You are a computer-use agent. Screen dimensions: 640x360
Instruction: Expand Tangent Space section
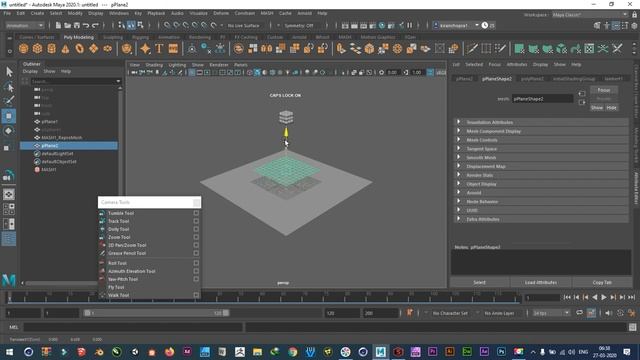pyautogui.click(x=541, y=149)
